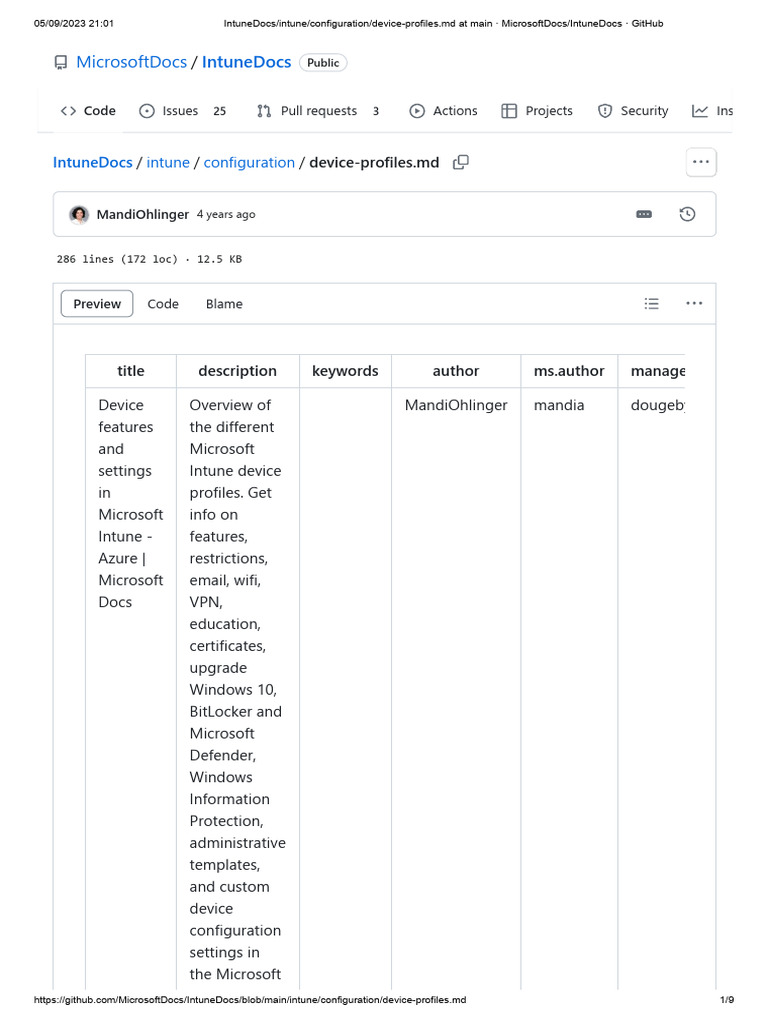768x1024 pixels.
Task: Switch to the Preview view
Action: pos(97,304)
